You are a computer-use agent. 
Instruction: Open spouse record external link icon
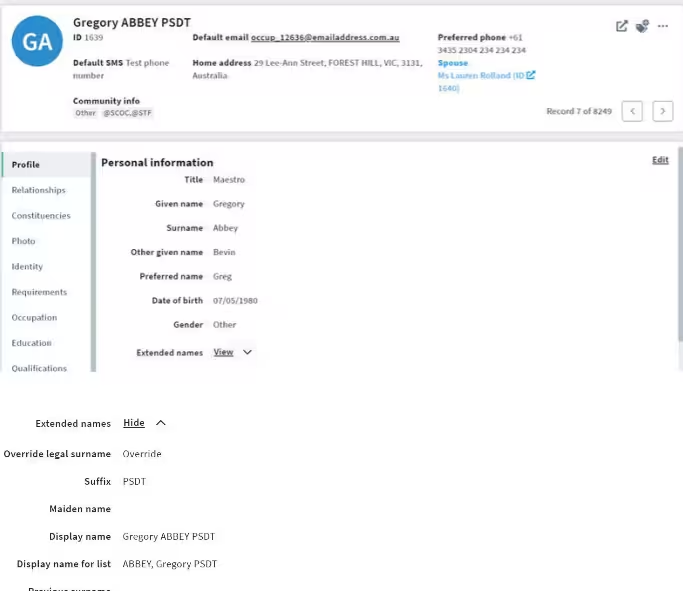pyautogui.click(x=531, y=75)
